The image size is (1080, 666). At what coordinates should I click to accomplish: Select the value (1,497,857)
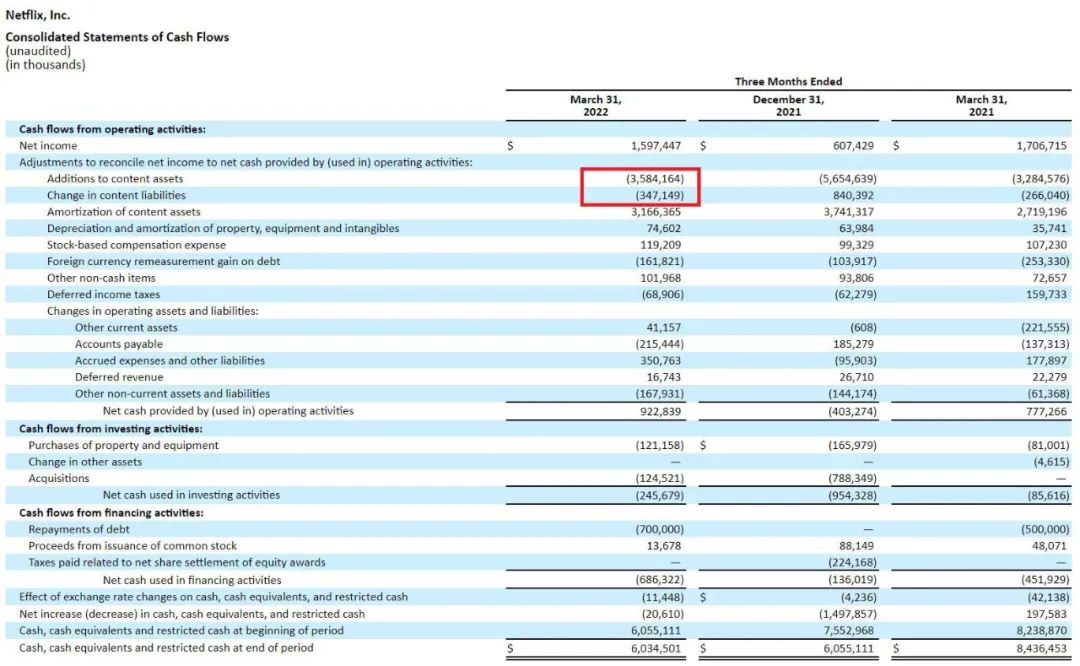pos(848,614)
